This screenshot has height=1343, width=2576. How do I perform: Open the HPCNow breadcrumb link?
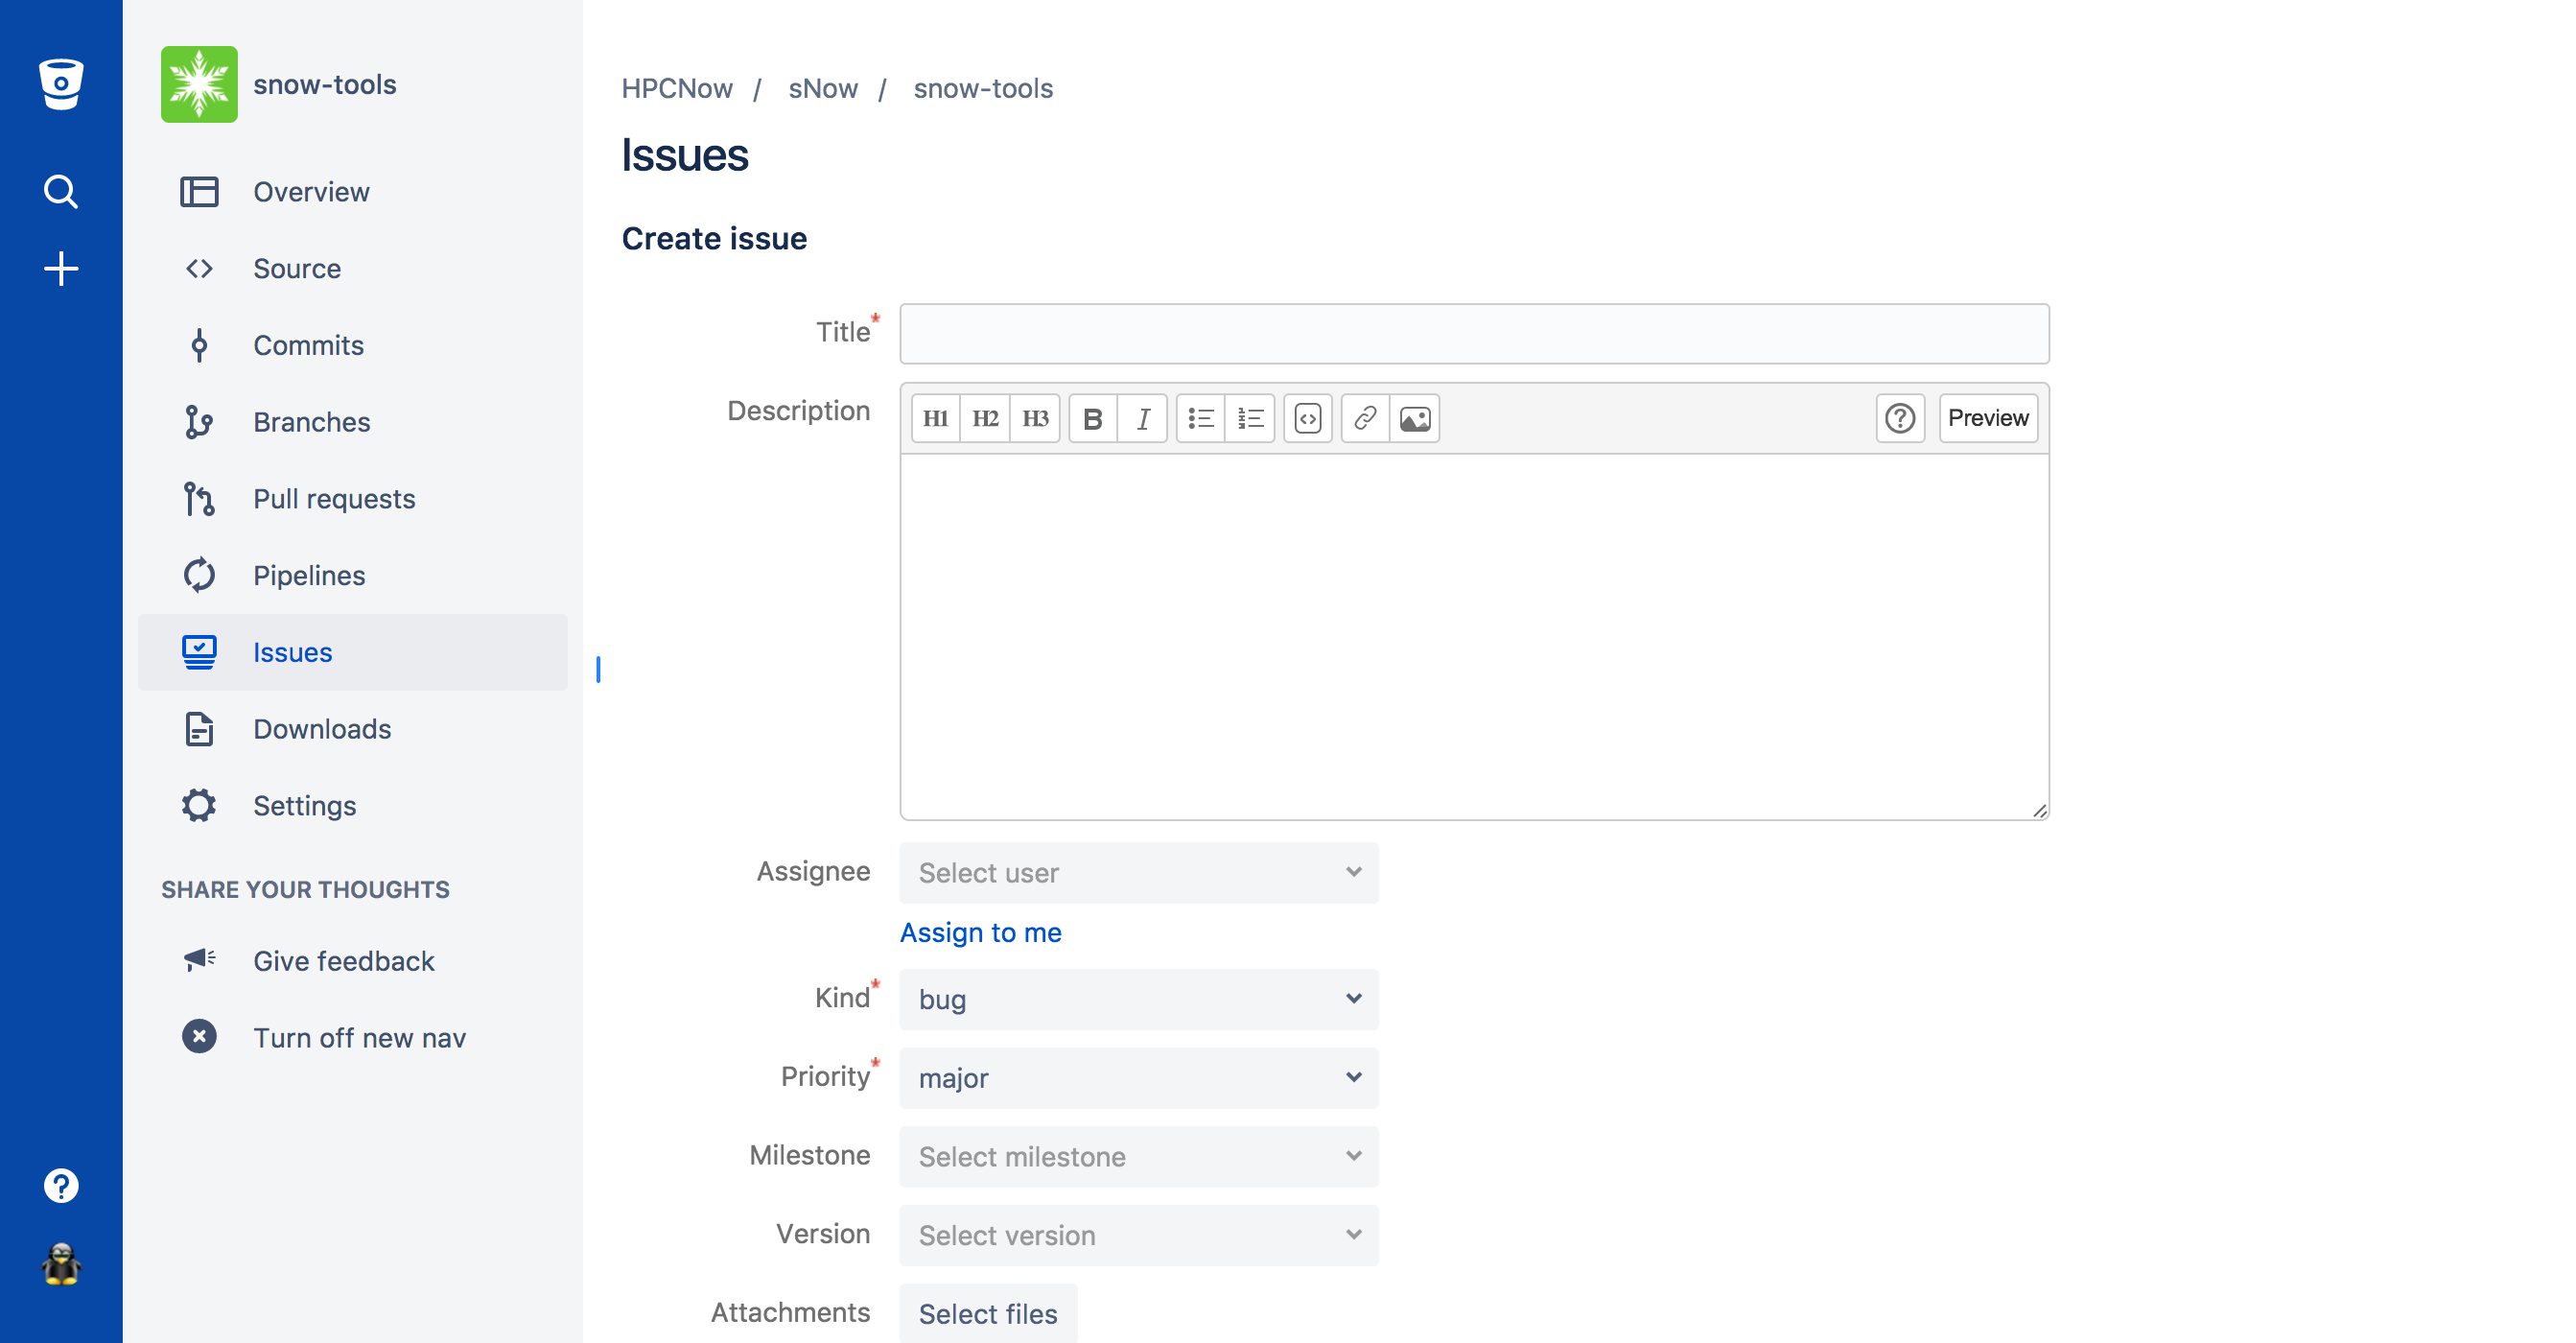coord(677,89)
